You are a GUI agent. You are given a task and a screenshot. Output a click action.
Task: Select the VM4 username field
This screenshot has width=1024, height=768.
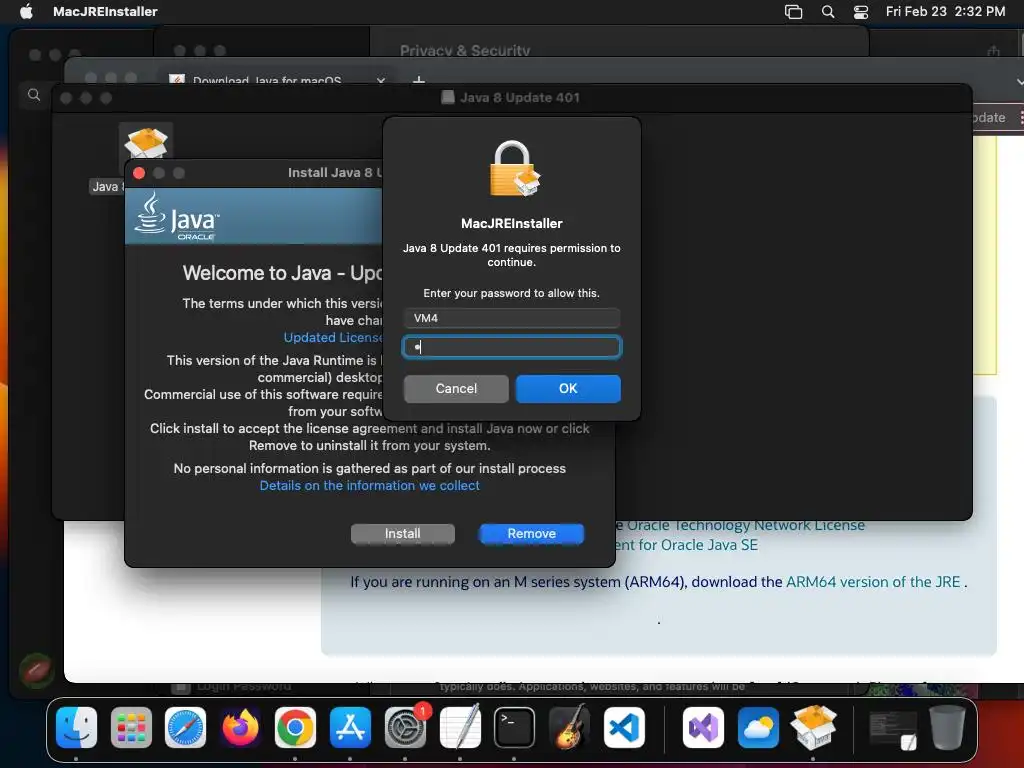coord(512,318)
